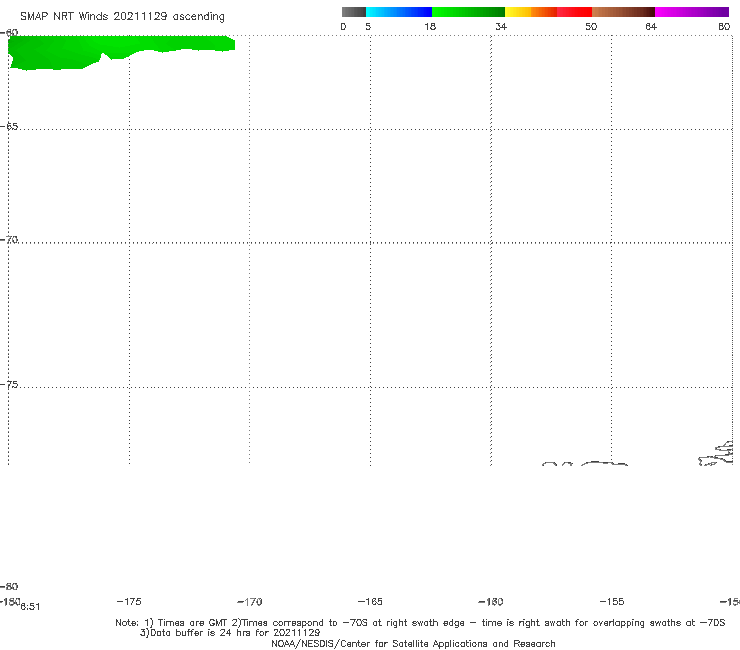Click the -155 longitude label
This screenshot has width=740, height=650.
(x=612, y=601)
